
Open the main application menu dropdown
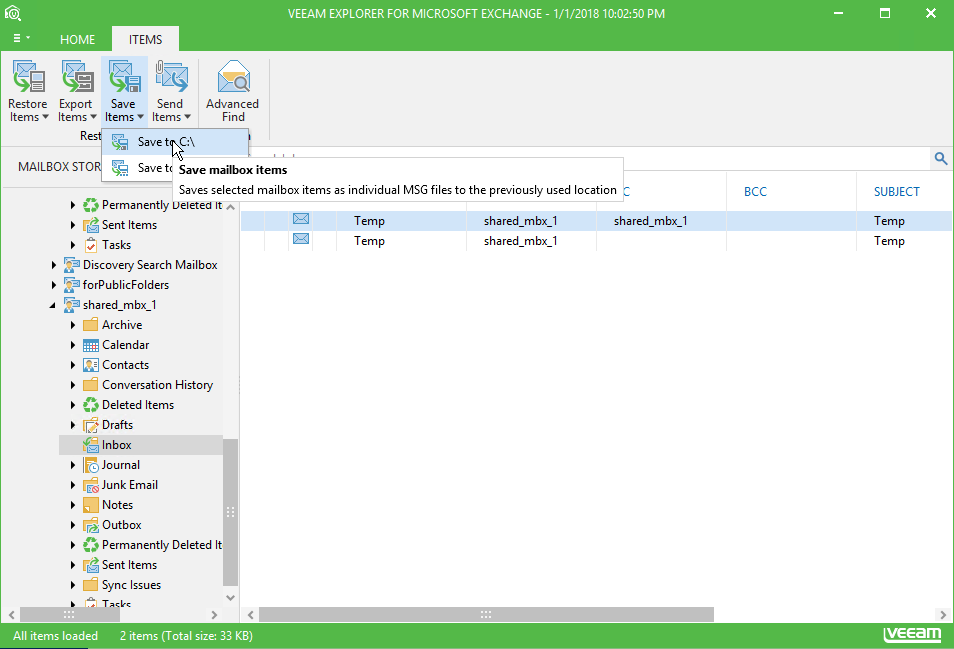pos(21,38)
